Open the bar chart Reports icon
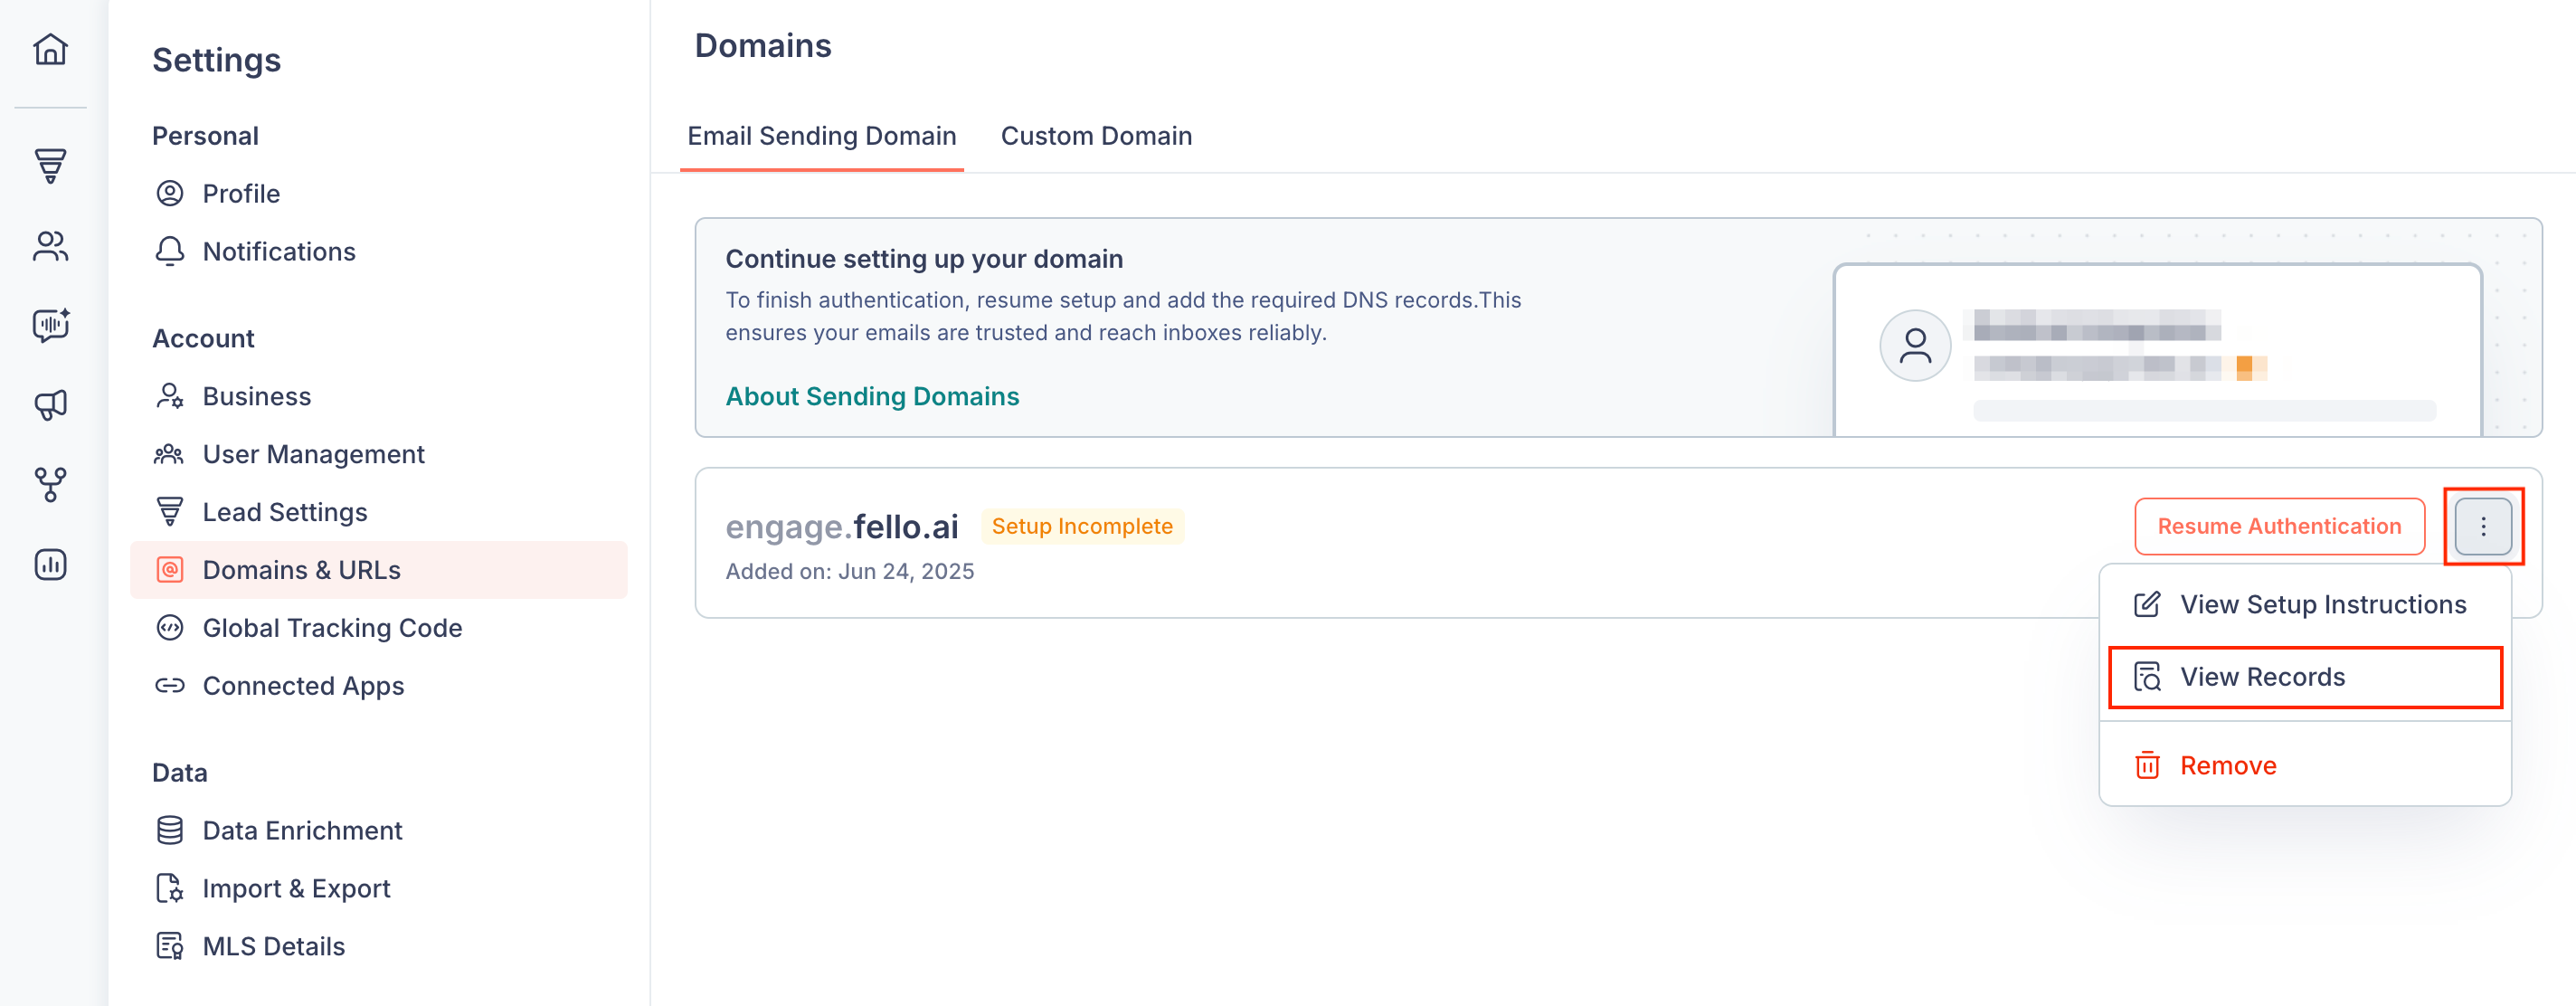The height and width of the screenshot is (1006, 2576). point(50,565)
